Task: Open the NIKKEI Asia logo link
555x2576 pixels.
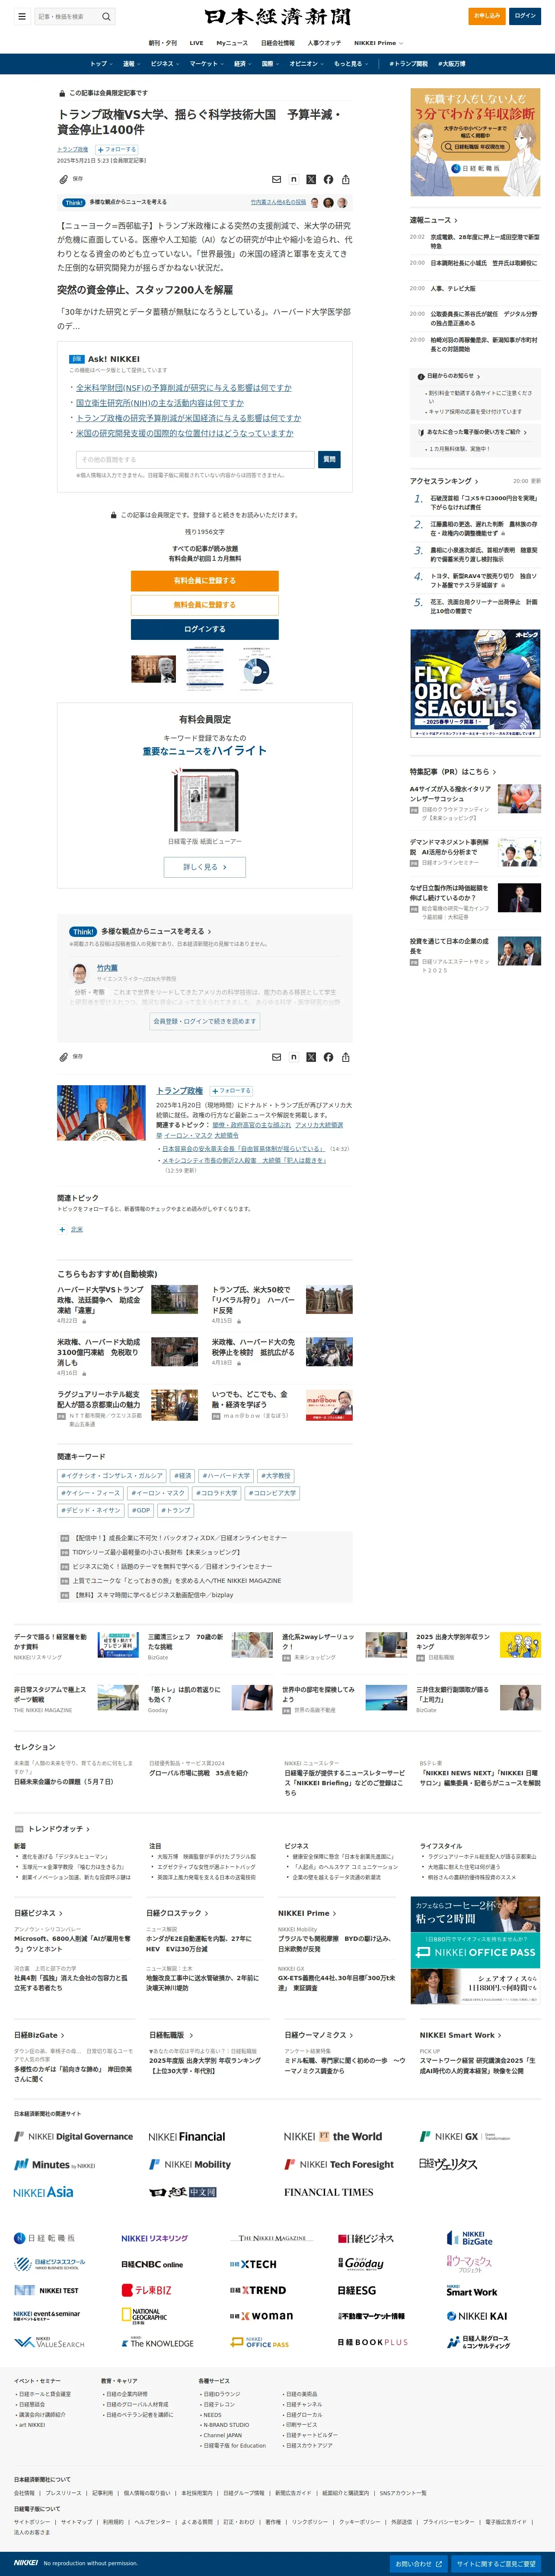Action: tap(43, 2192)
